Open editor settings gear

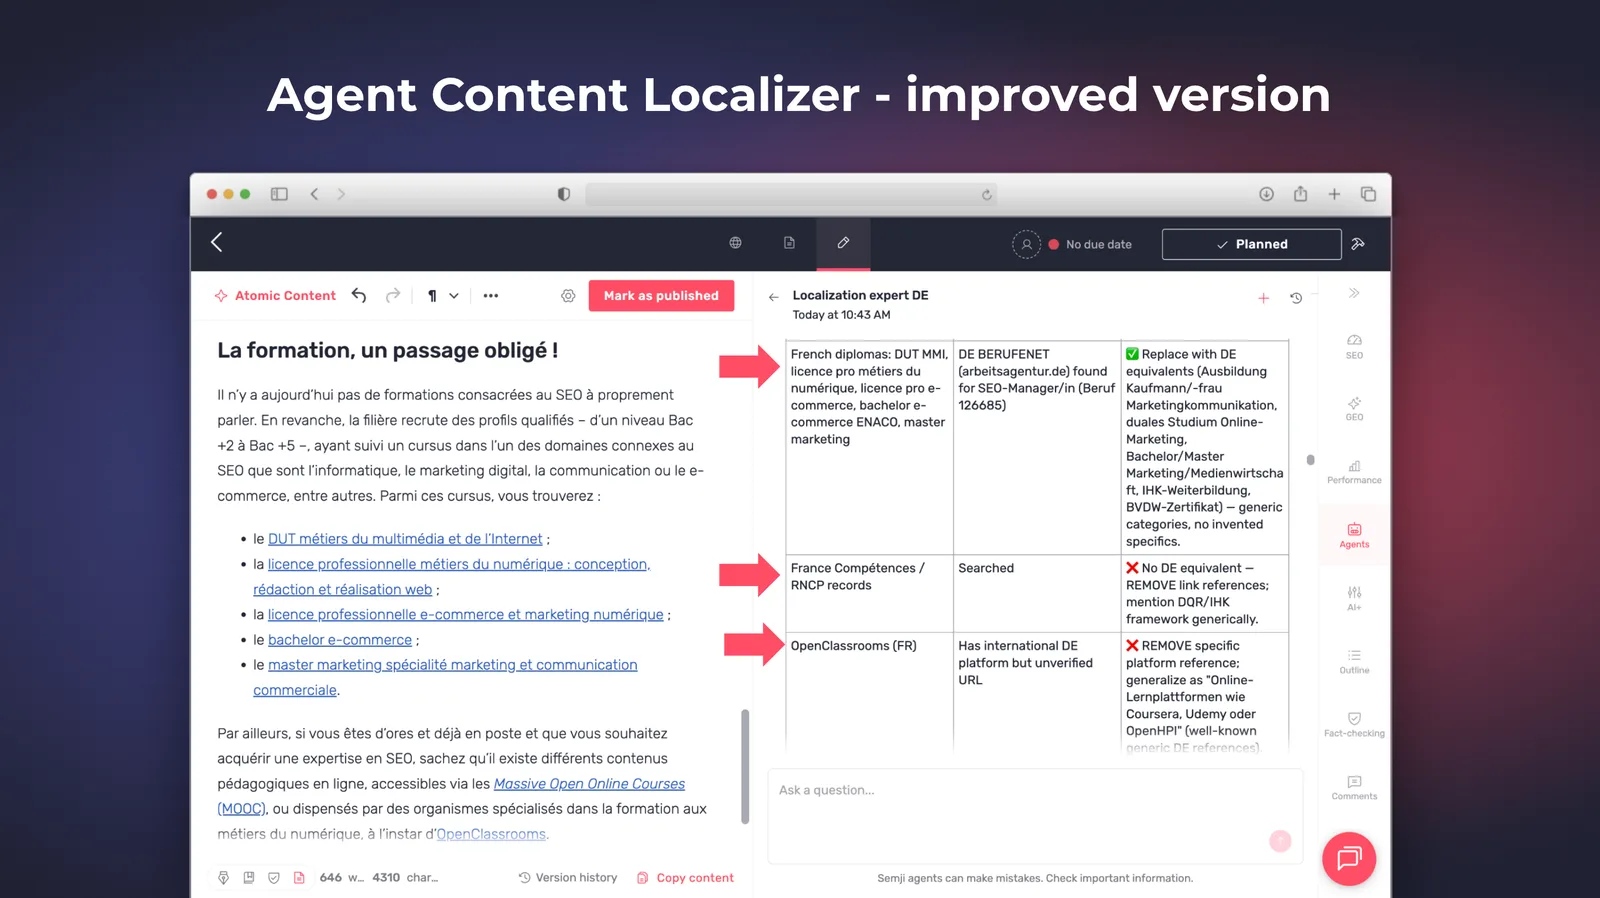click(x=568, y=296)
